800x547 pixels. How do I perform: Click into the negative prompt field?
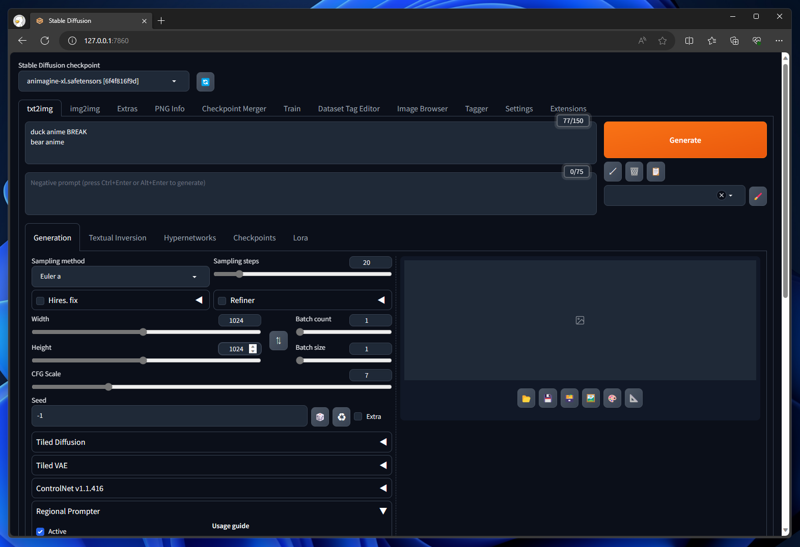coord(311,193)
